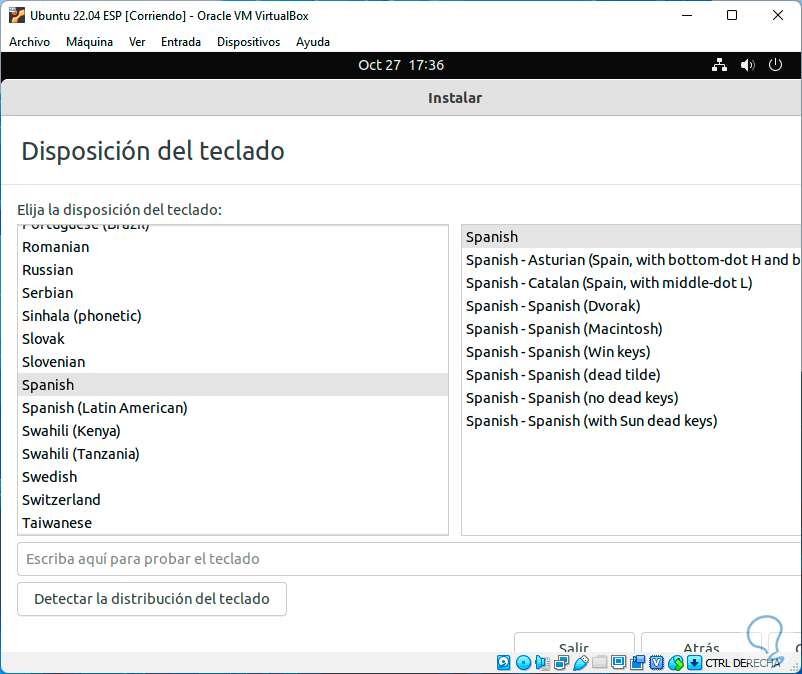
Task: Click the keyboard test input field
Action: coord(409,559)
